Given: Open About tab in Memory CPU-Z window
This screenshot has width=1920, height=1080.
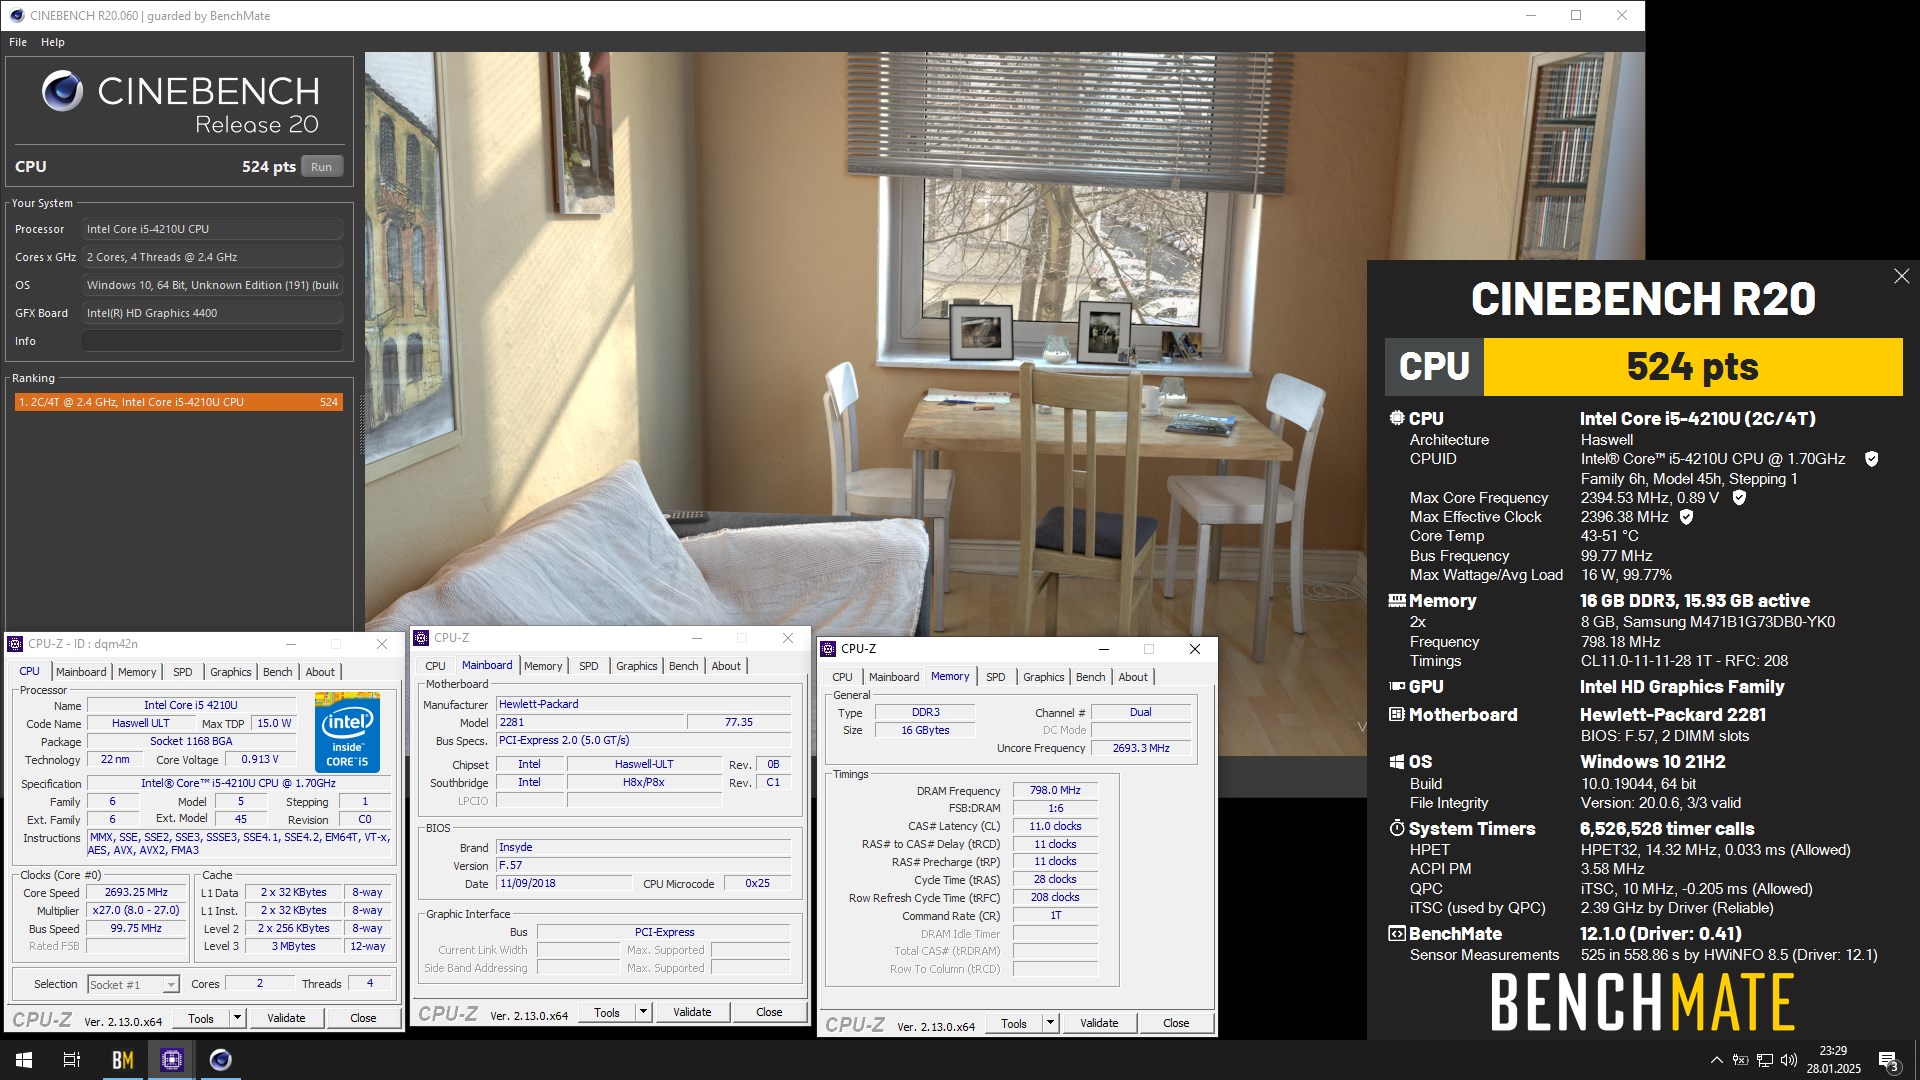Looking at the screenshot, I should [1133, 677].
